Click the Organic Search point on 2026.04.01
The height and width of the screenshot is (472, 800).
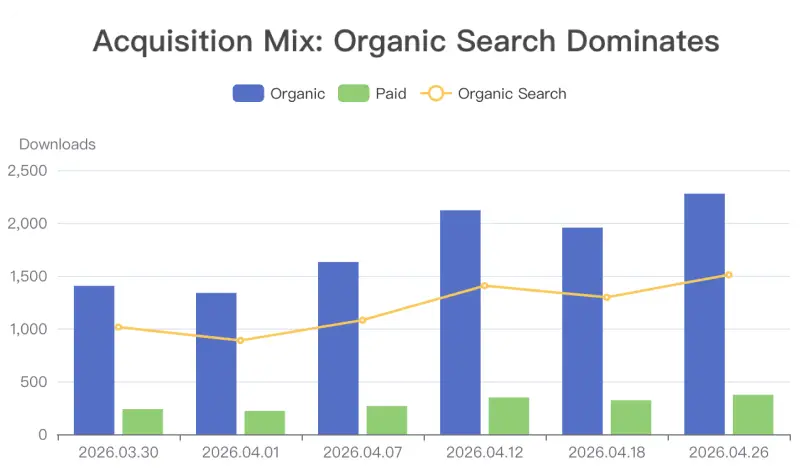(240, 340)
